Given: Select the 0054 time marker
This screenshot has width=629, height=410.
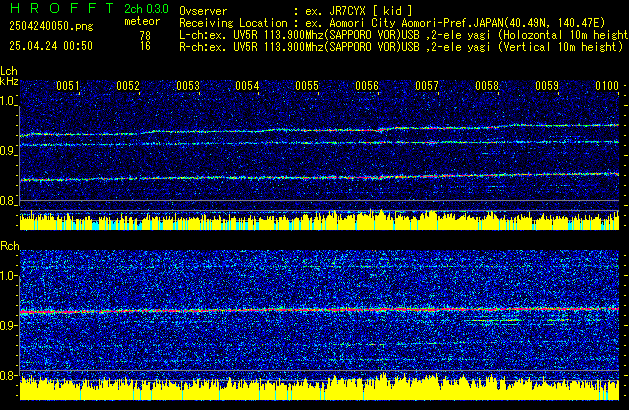Looking at the screenshot, I should pos(247,86).
